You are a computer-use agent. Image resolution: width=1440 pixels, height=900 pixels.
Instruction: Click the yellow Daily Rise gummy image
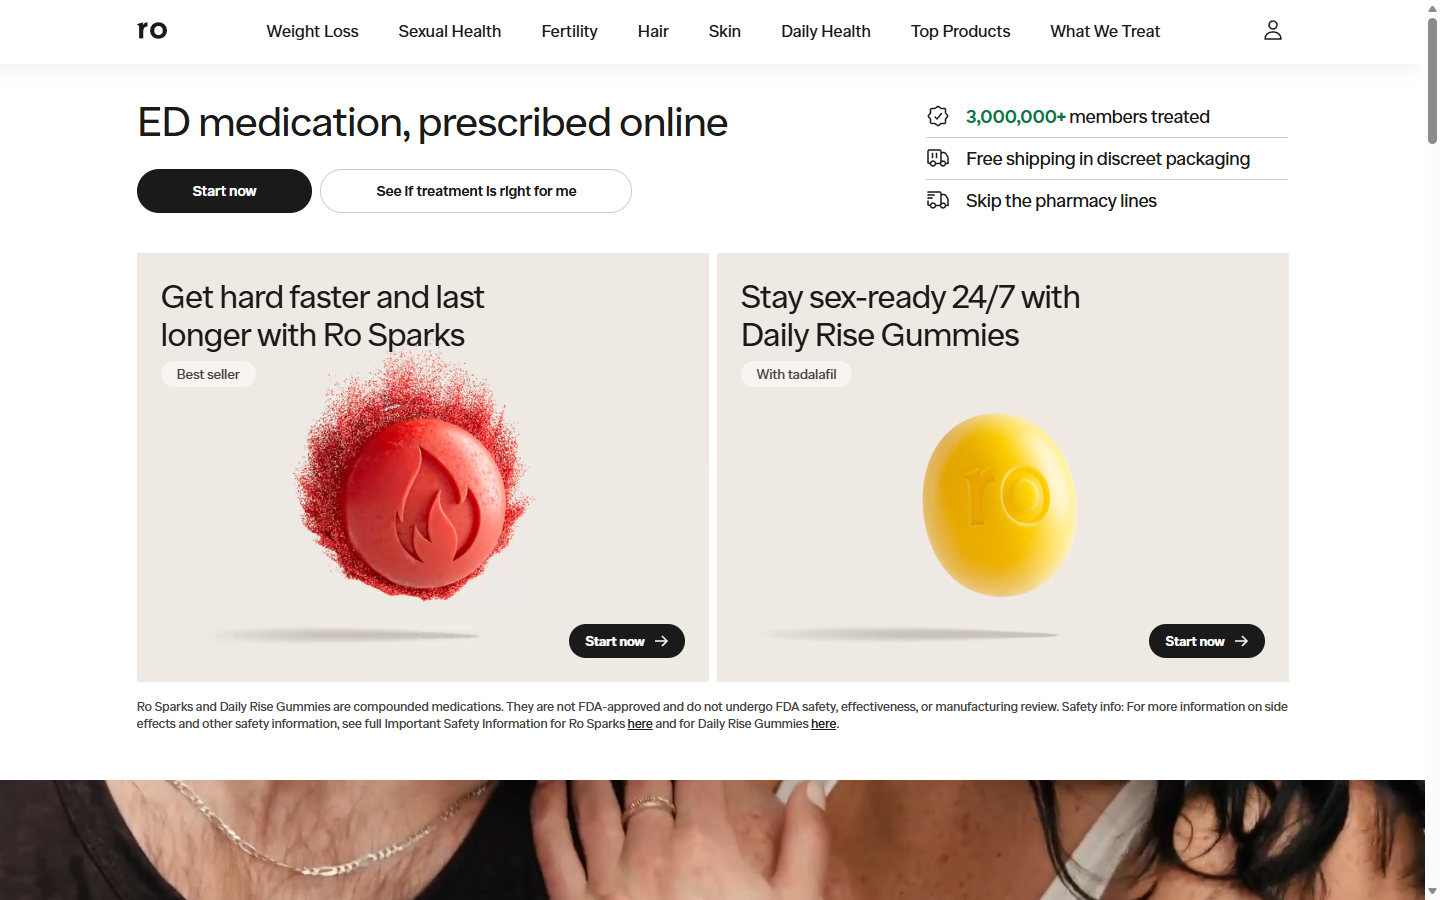tap(998, 505)
